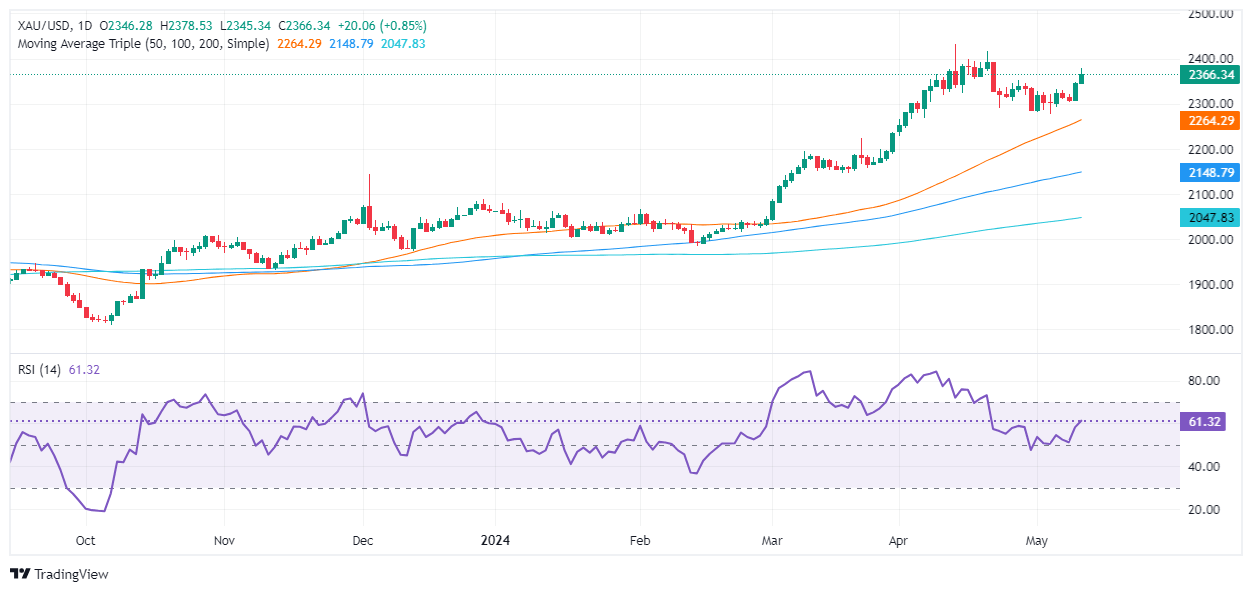Image resolution: width=1252 pixels, height=592 pixels.
Task: Click the TradingView logo icon
Action: pos(20,574)
